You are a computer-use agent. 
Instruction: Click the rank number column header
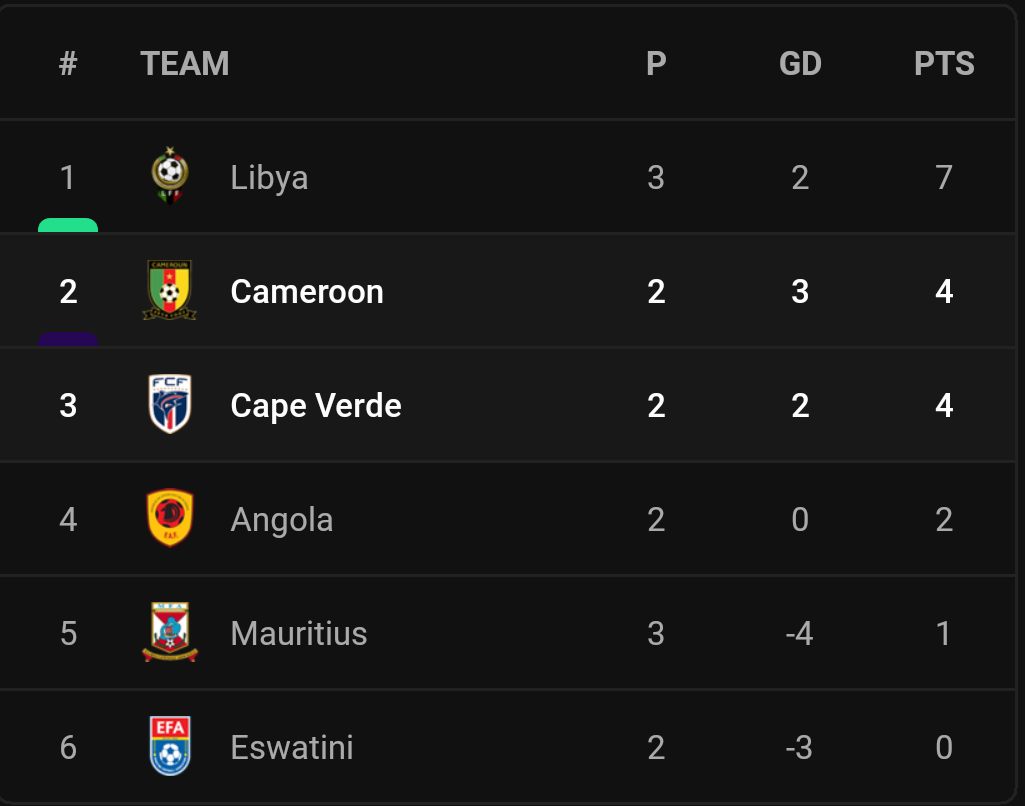[67, 63]
